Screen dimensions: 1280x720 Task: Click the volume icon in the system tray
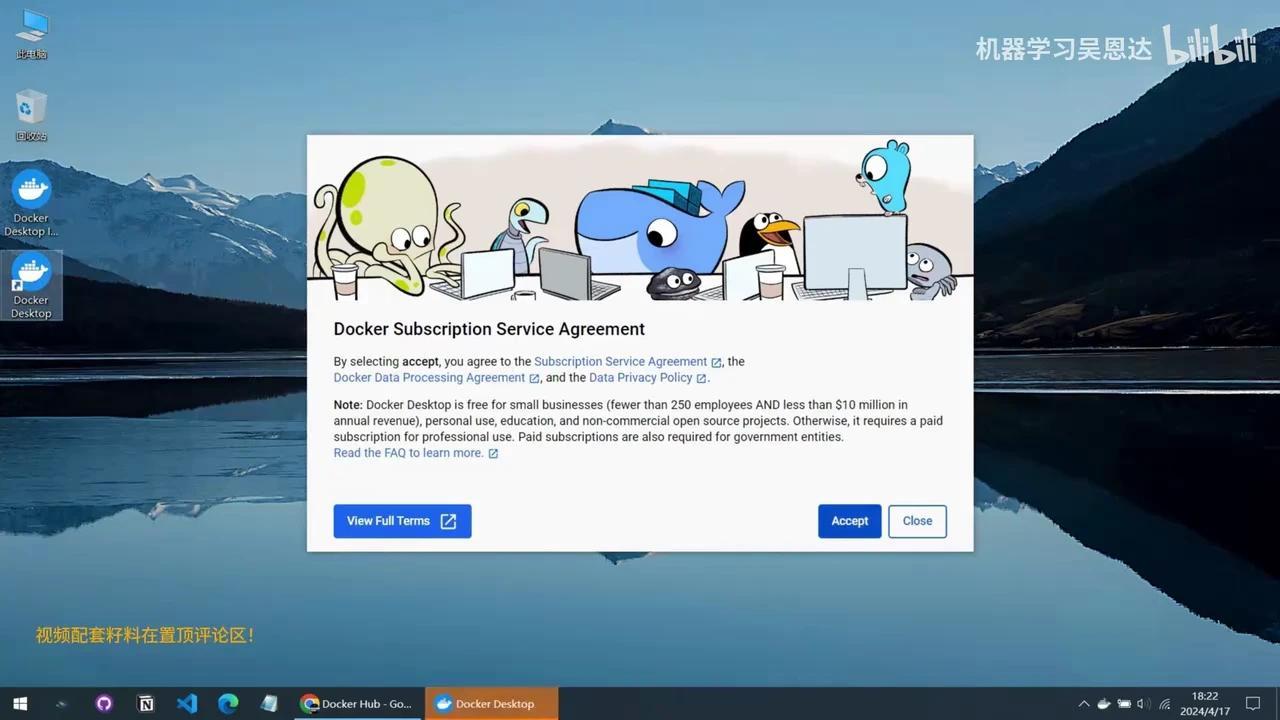(1144, 704)
